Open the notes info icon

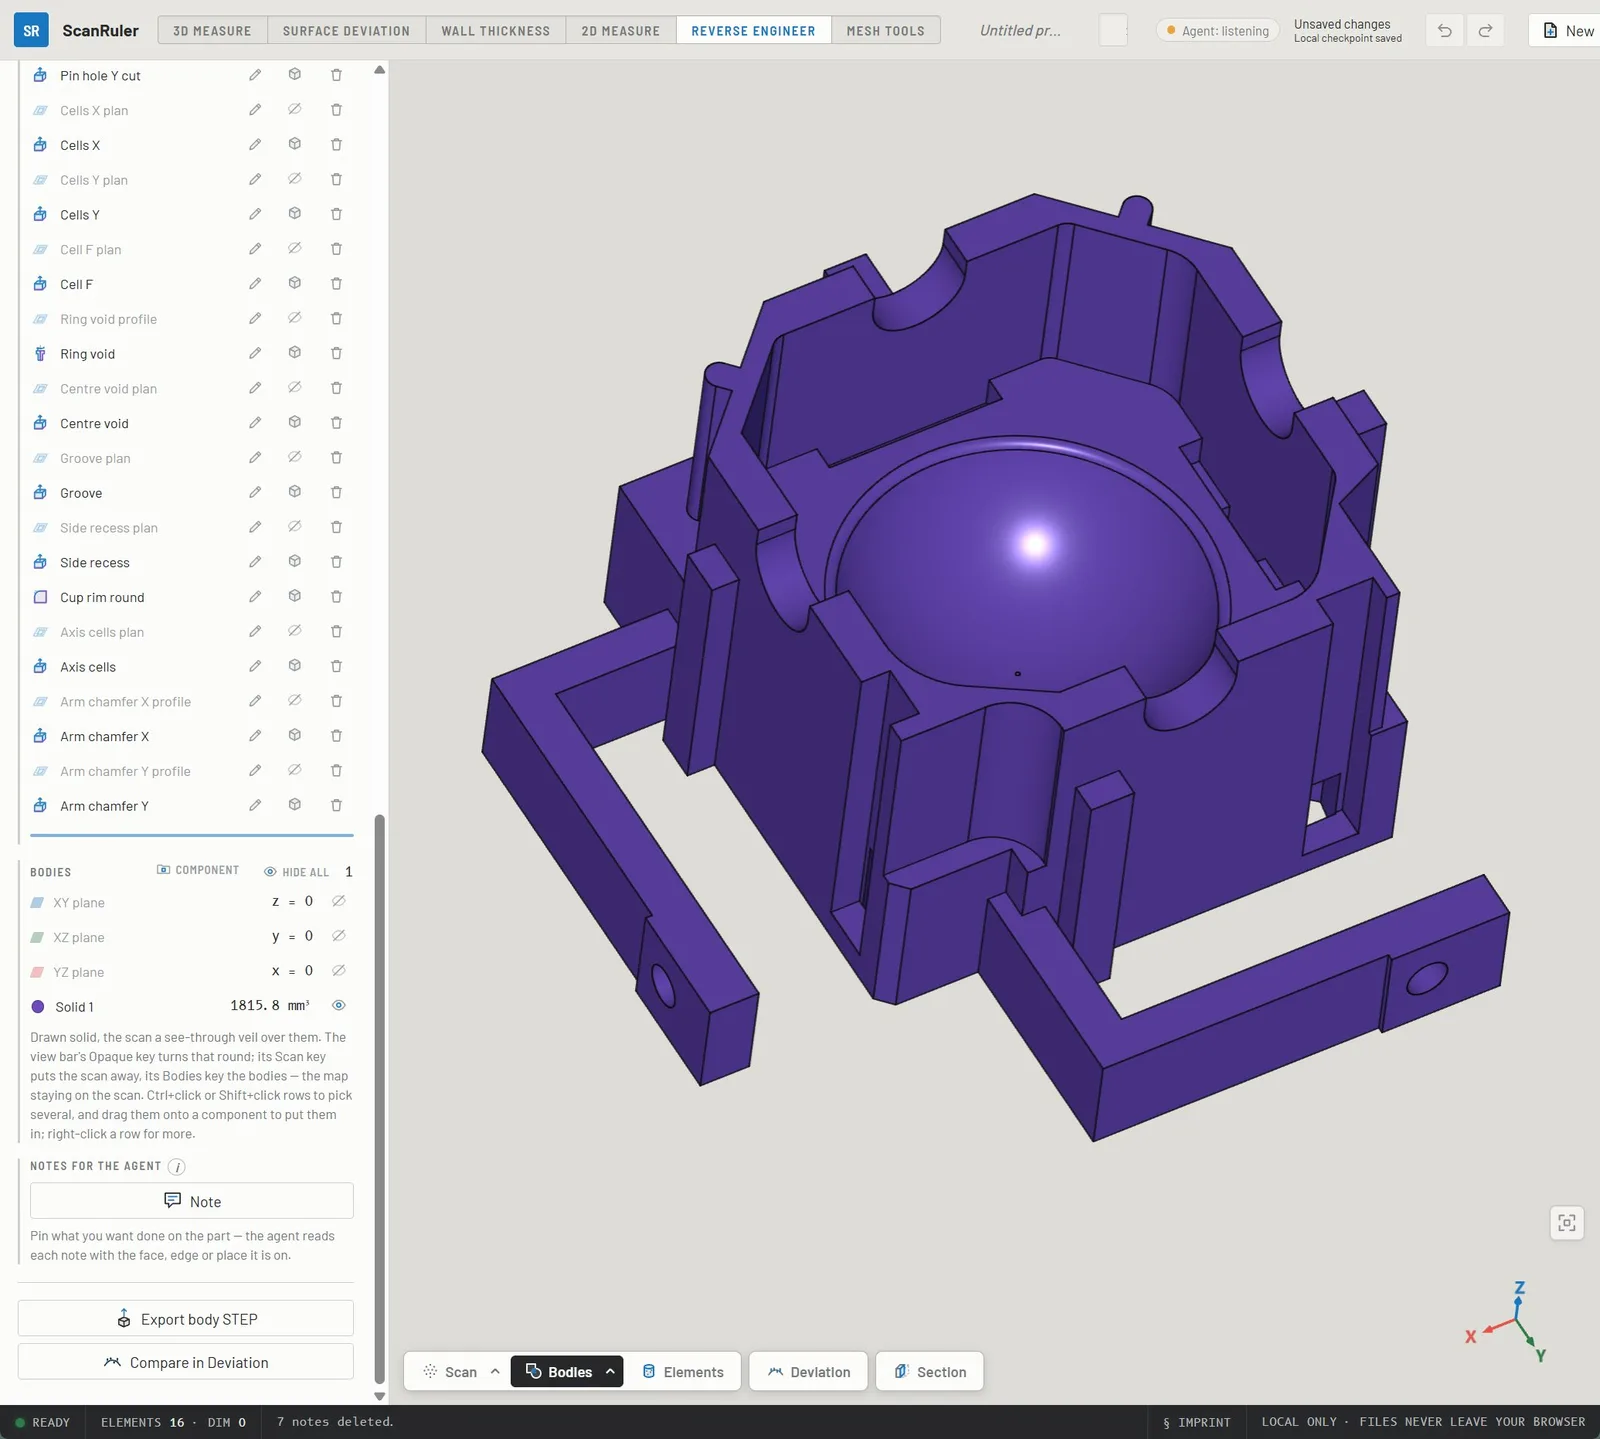pos(177,1167)
